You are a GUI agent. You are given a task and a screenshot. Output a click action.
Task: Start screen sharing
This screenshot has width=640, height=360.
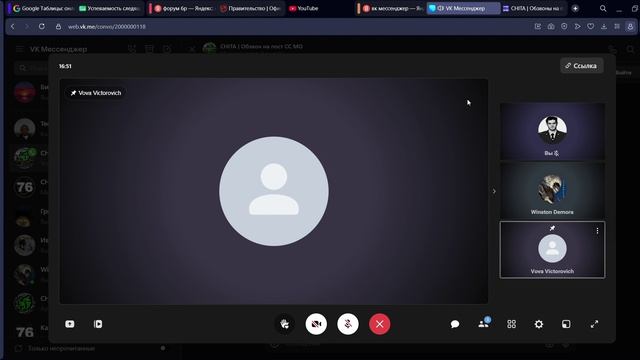[70, 324]
